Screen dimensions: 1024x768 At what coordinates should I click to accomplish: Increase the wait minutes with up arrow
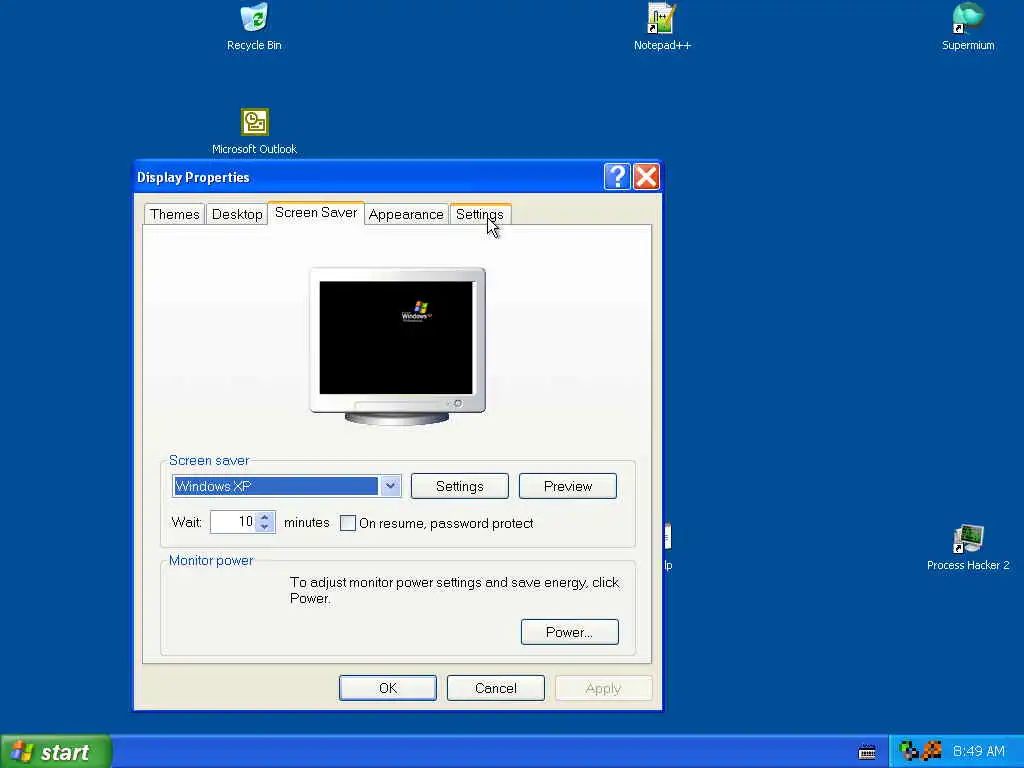click(264, 517)
